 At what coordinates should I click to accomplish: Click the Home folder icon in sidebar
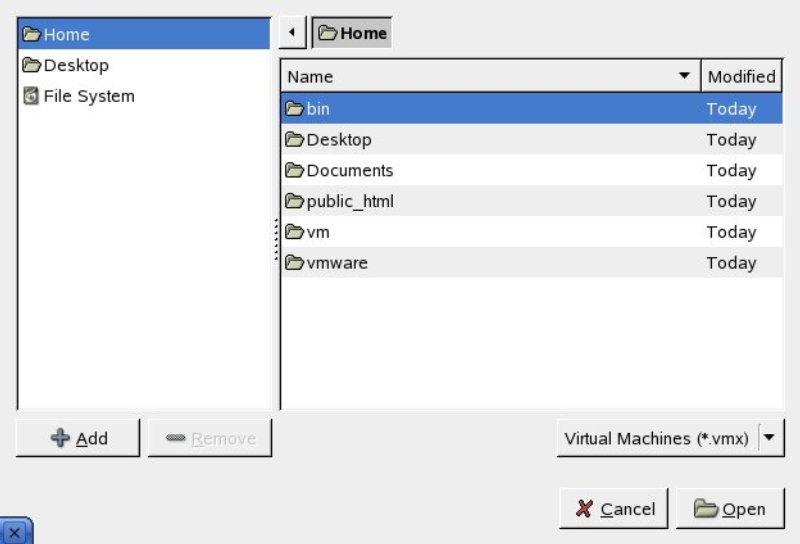pos(31,35)
